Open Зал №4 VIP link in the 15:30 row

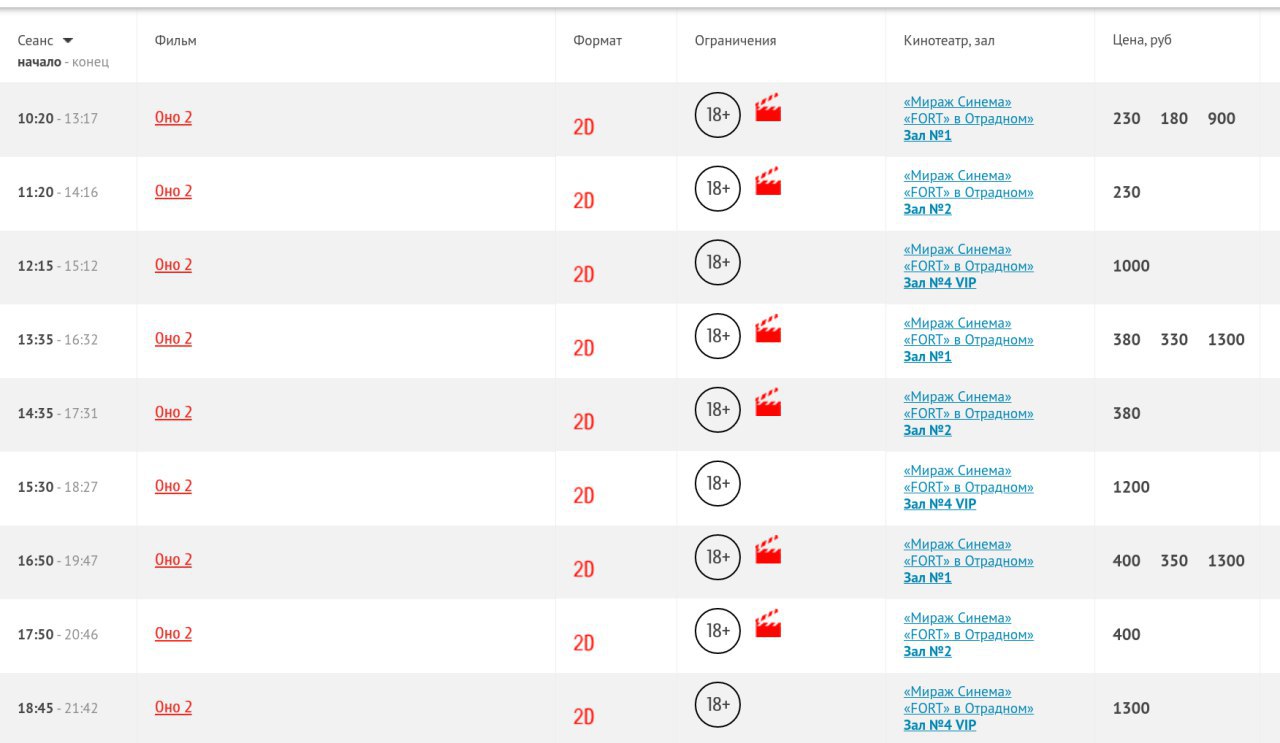940,504
